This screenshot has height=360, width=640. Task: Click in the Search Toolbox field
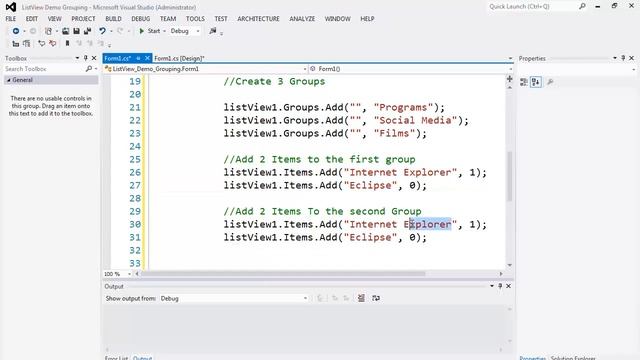pos(44,69)
